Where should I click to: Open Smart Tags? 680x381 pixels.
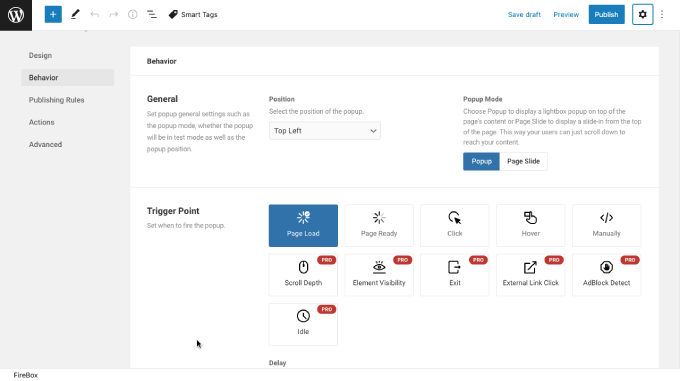193,15
